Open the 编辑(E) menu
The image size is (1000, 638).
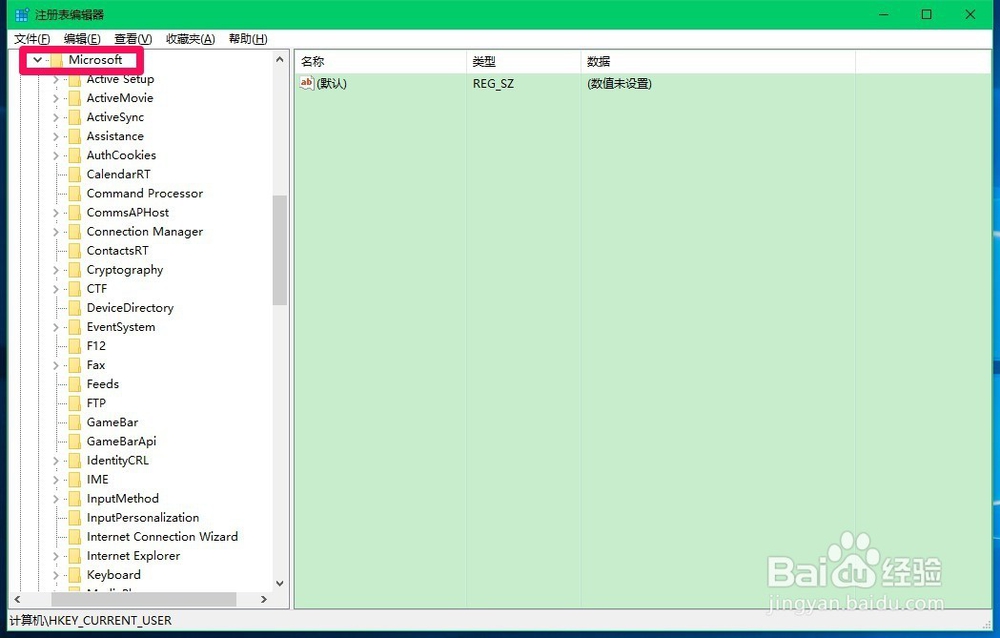pyautogui.click(x=82, y=39)
